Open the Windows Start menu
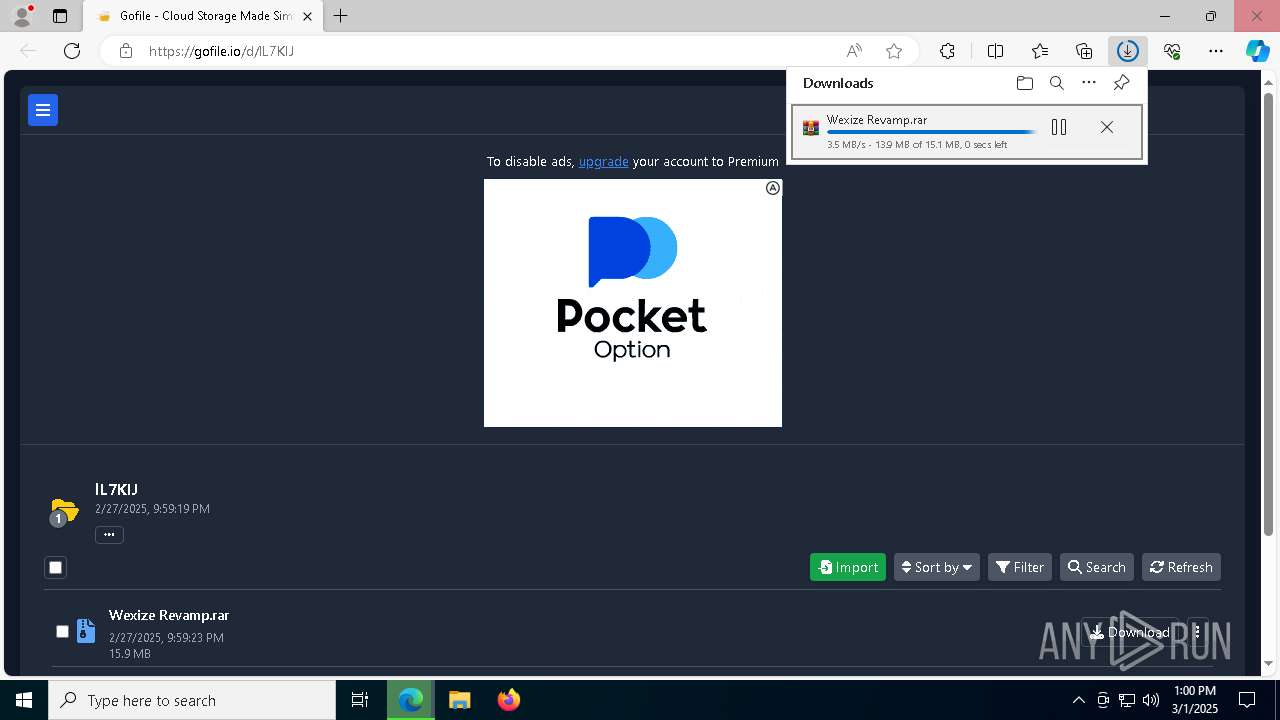The image size is (1280, 720). click(24, 700)
